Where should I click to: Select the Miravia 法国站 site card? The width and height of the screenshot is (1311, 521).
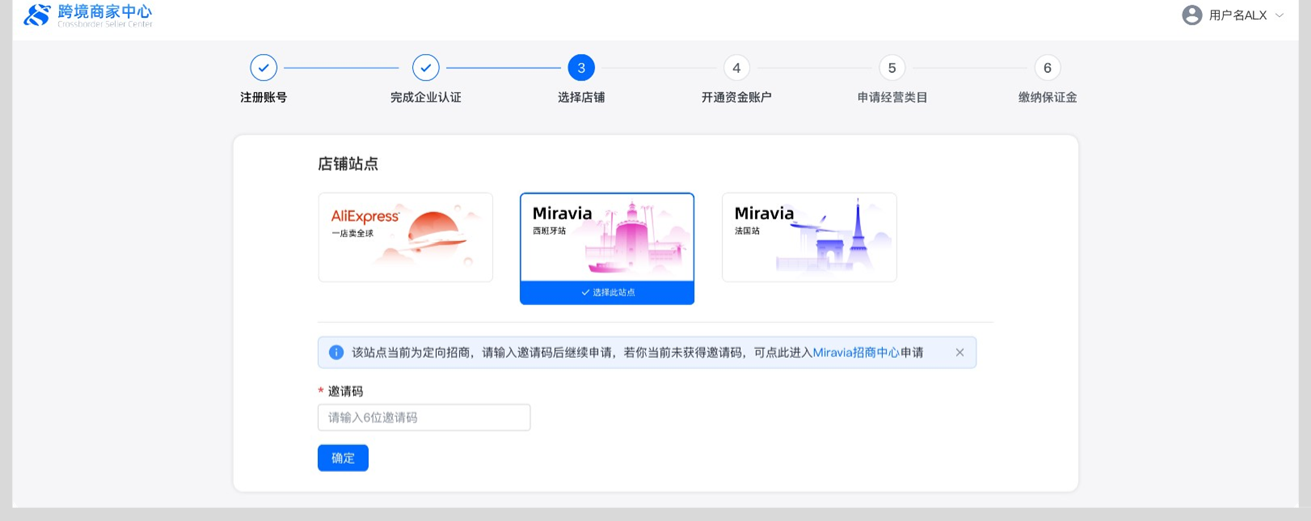(x=809, y=237)
